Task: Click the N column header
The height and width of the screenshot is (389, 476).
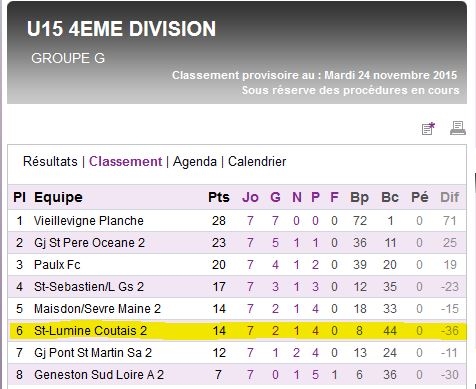Action: pyautogui.click(x=297, y=197)
